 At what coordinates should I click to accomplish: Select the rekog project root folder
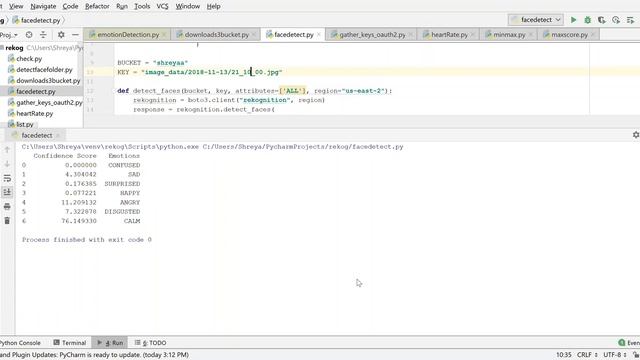[x=14, y=48]
